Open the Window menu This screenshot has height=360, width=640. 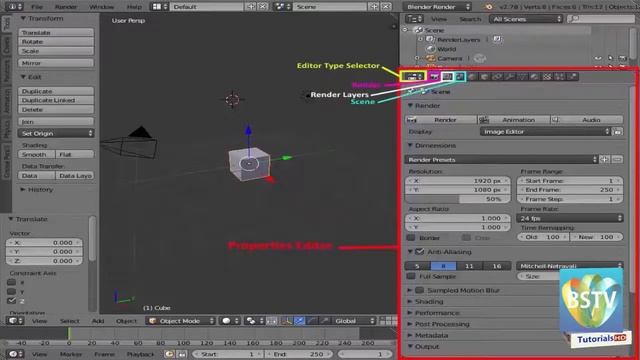point(102,7)
